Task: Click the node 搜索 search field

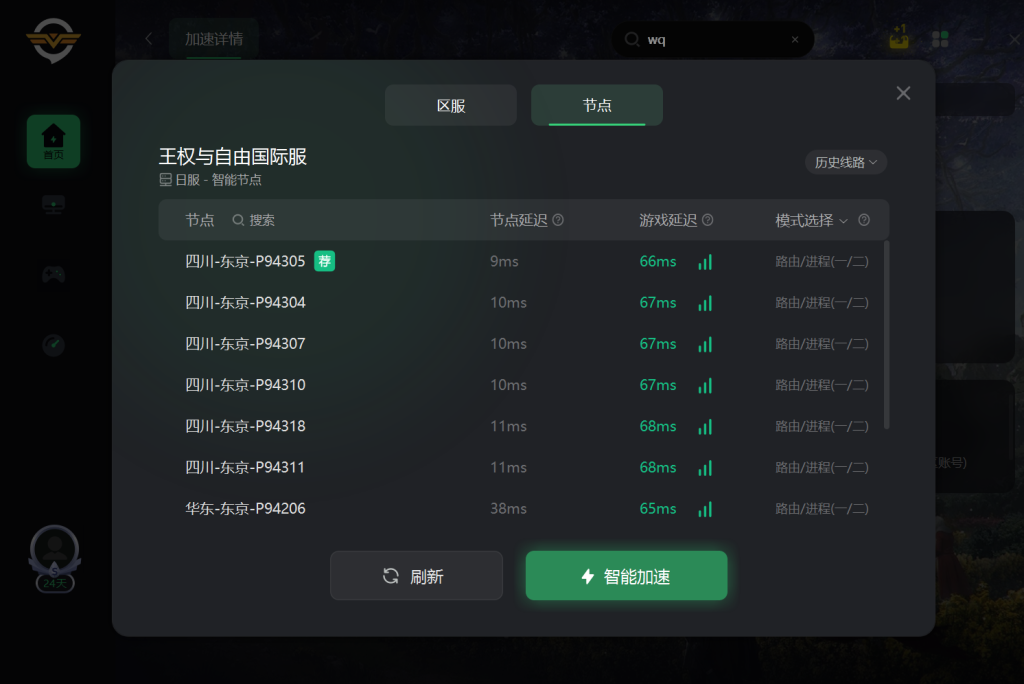Action: click(254, 220)
